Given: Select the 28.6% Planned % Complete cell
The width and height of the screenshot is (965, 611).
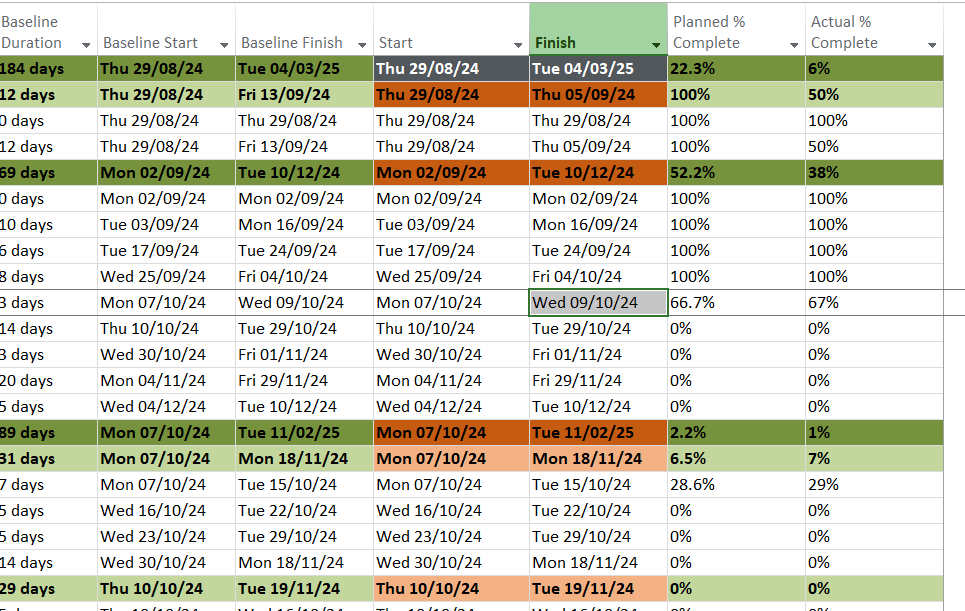Looking at the screenshot, I should coord(736,485).
